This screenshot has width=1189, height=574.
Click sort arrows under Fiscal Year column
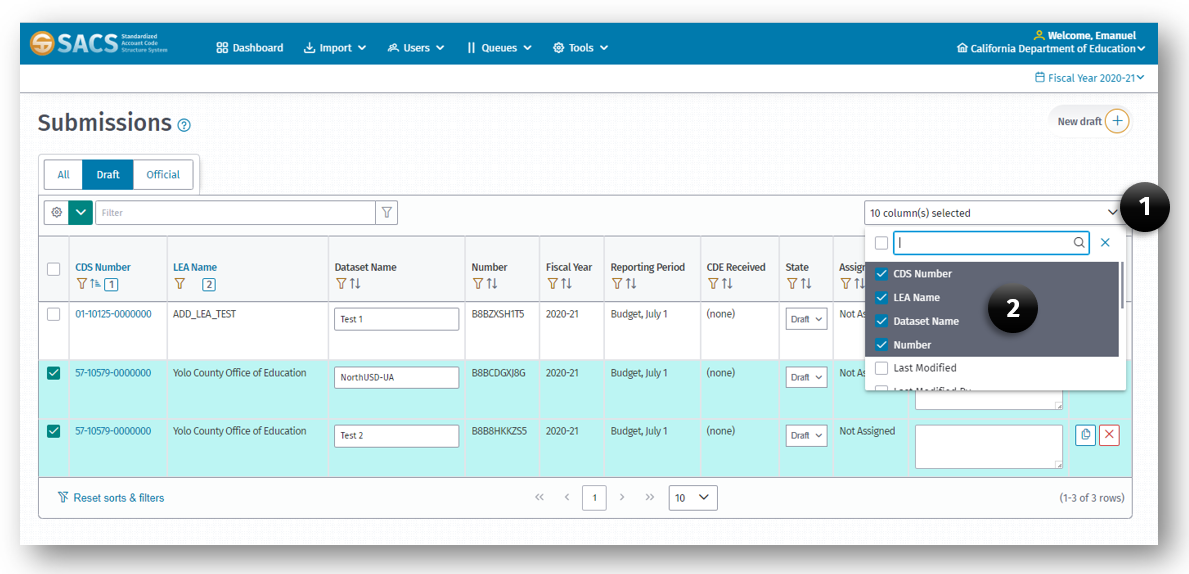click(566, 284)
